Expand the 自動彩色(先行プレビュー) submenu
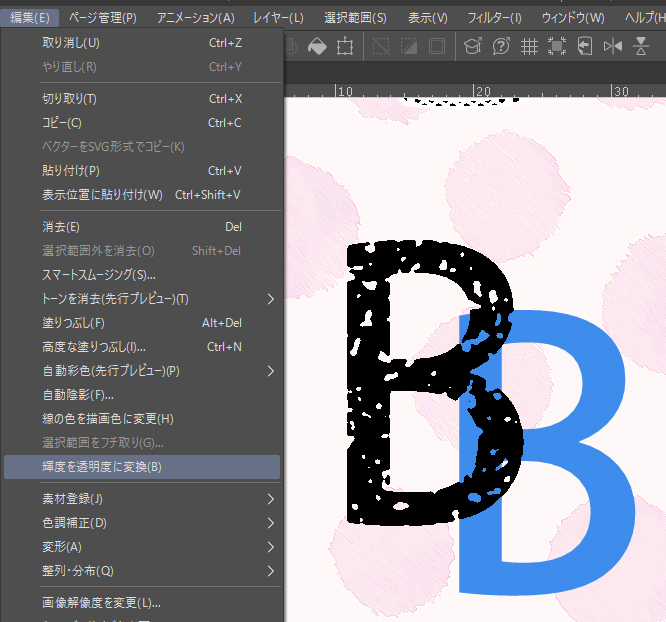Viewport: 666px width, 622px height. [x=270, y=371]
